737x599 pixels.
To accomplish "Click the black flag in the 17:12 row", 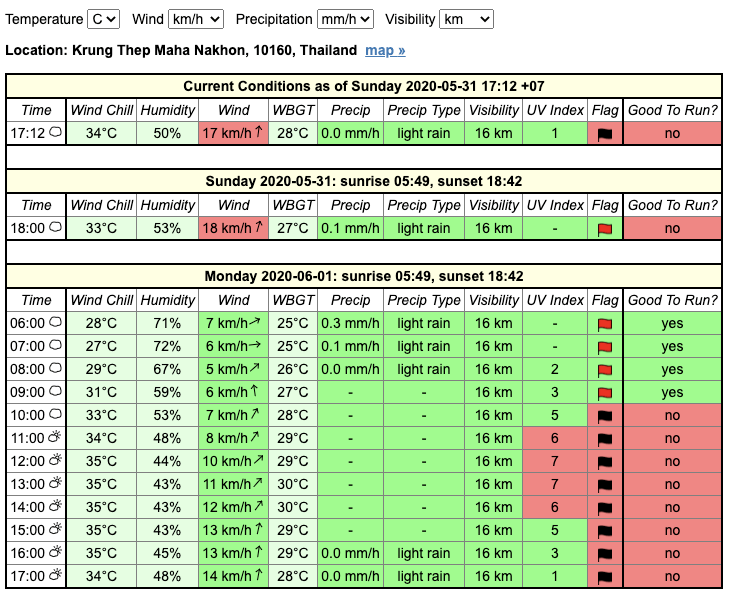I will (x=604, y=133).
